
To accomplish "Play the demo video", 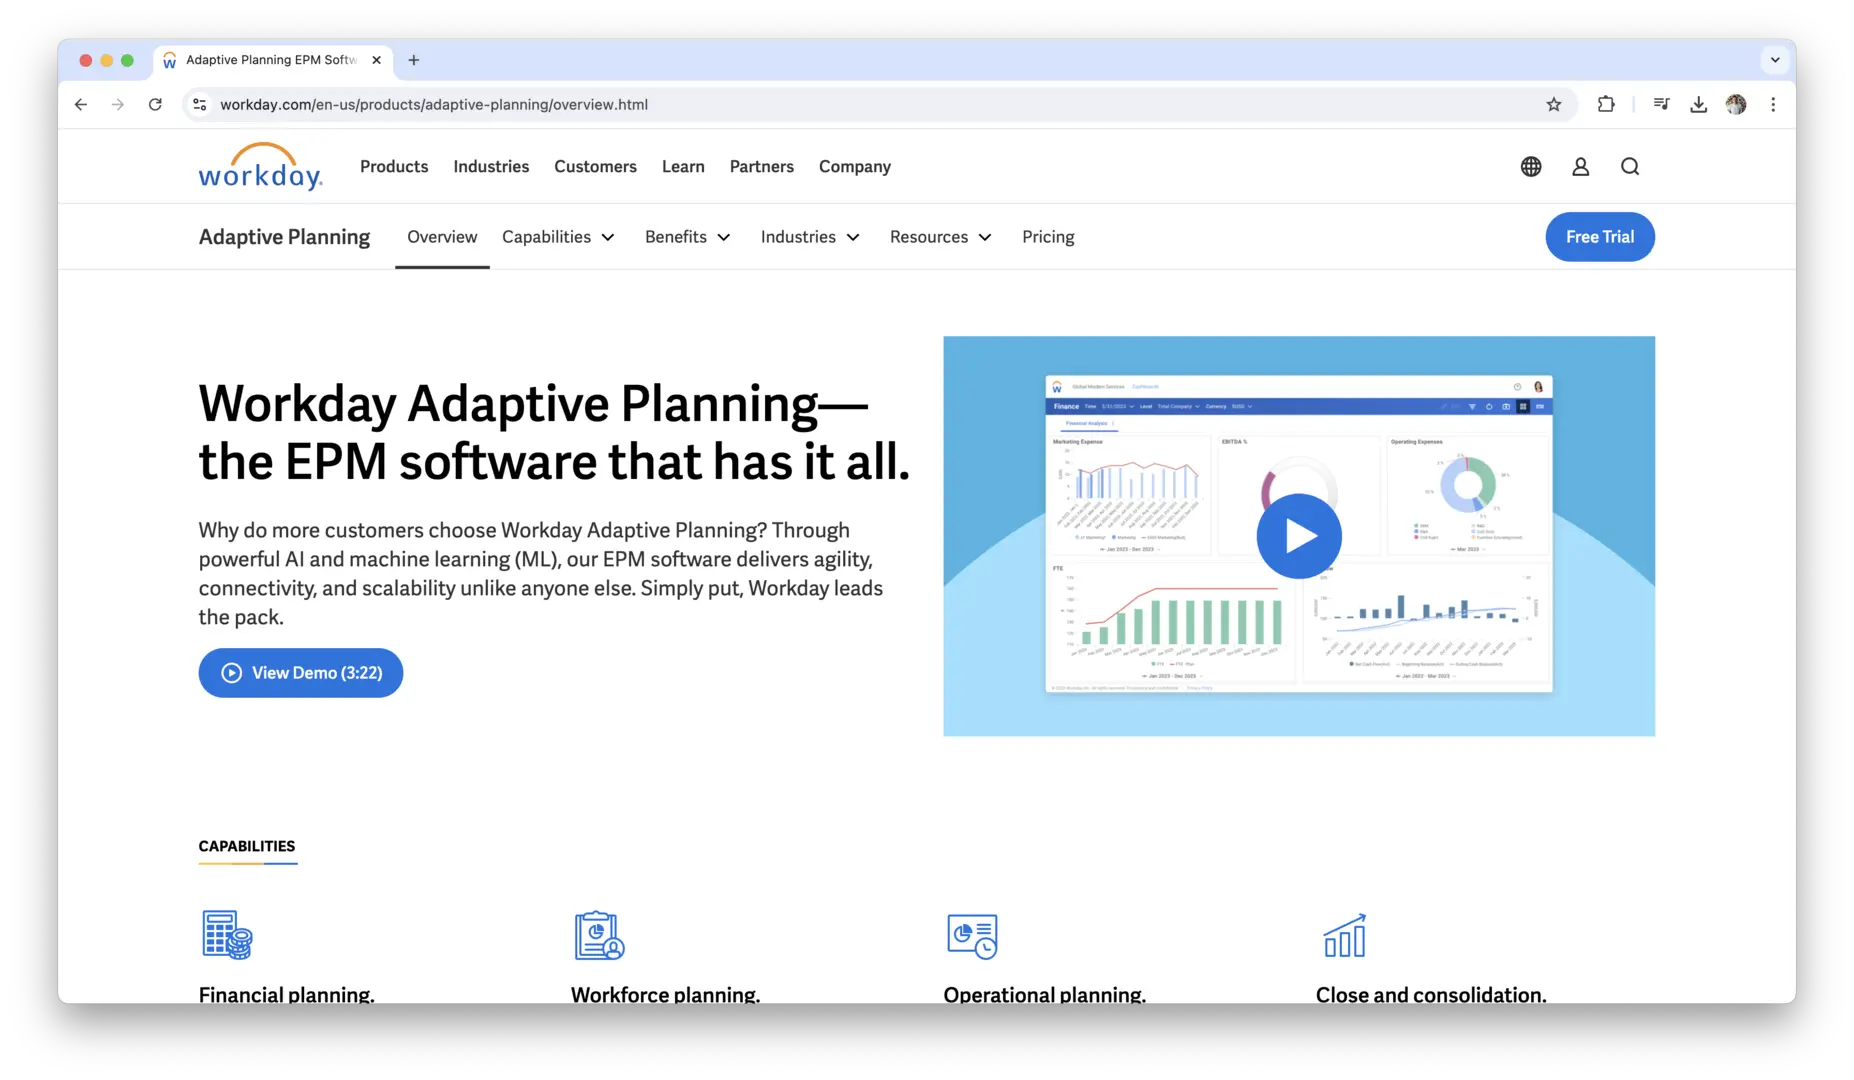I will [1299, 536].
